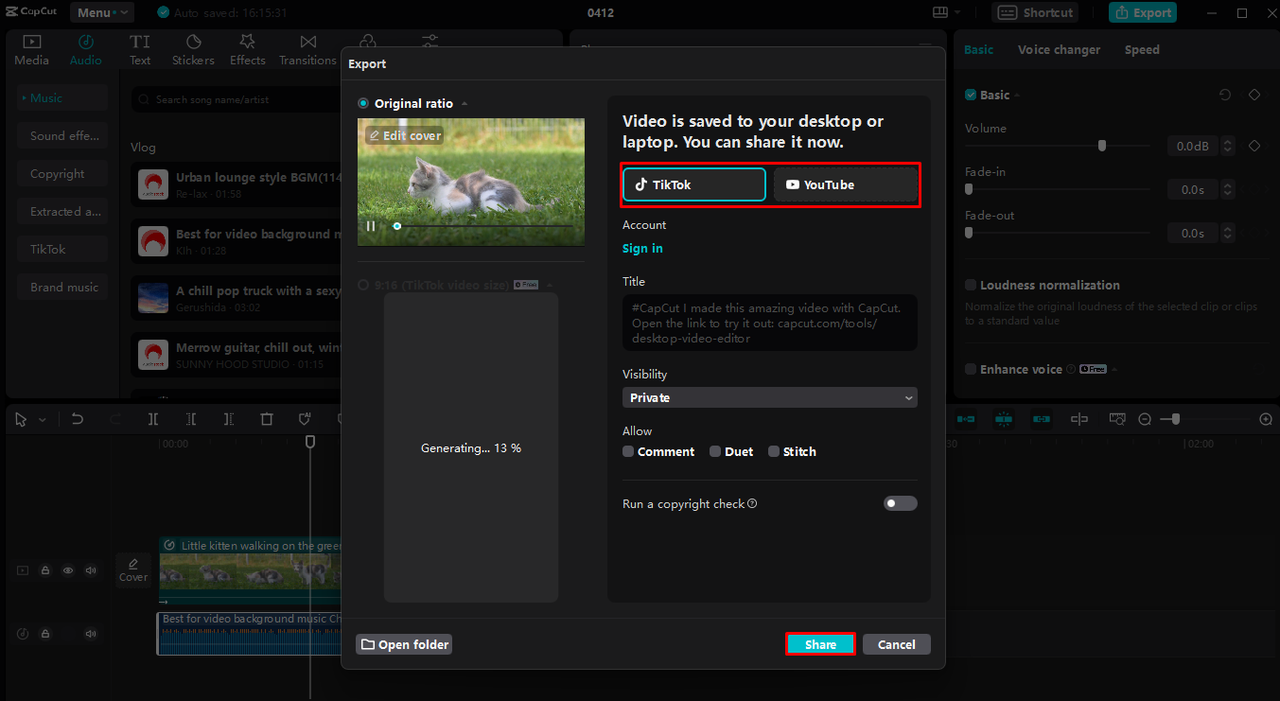The image size is (1280, 701).
Task: Lock the audio music track
Action: click(45, 634)
